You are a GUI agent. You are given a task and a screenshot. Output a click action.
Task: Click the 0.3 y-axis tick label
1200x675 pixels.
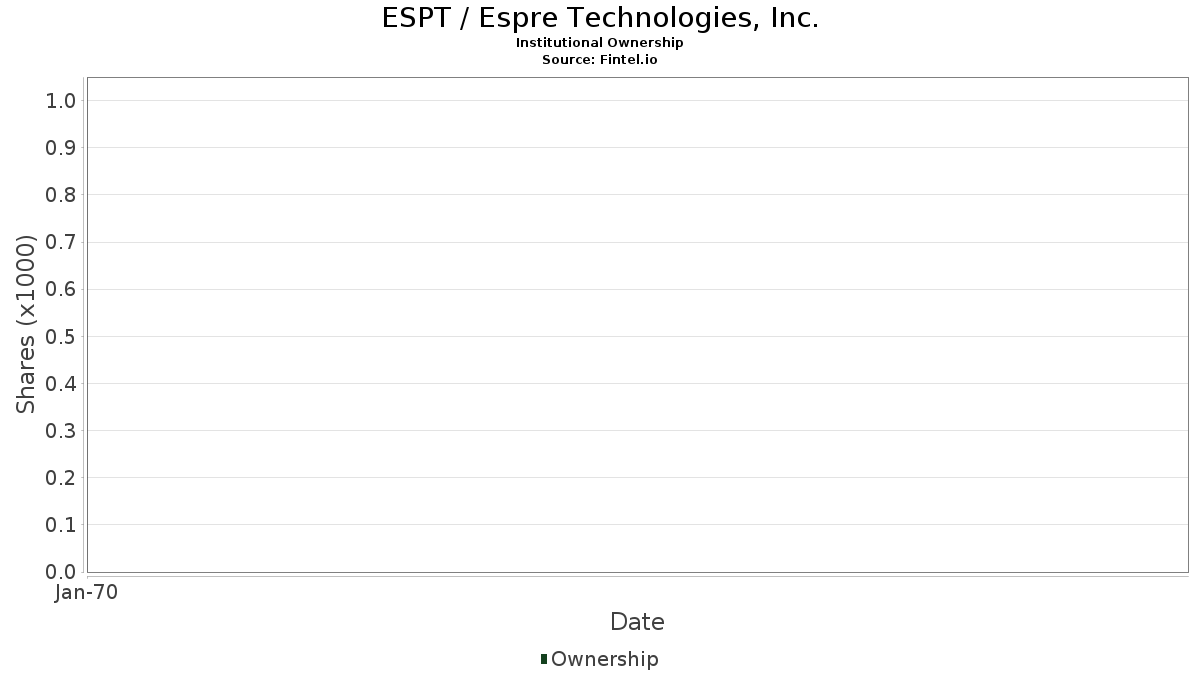pos(61,431)
